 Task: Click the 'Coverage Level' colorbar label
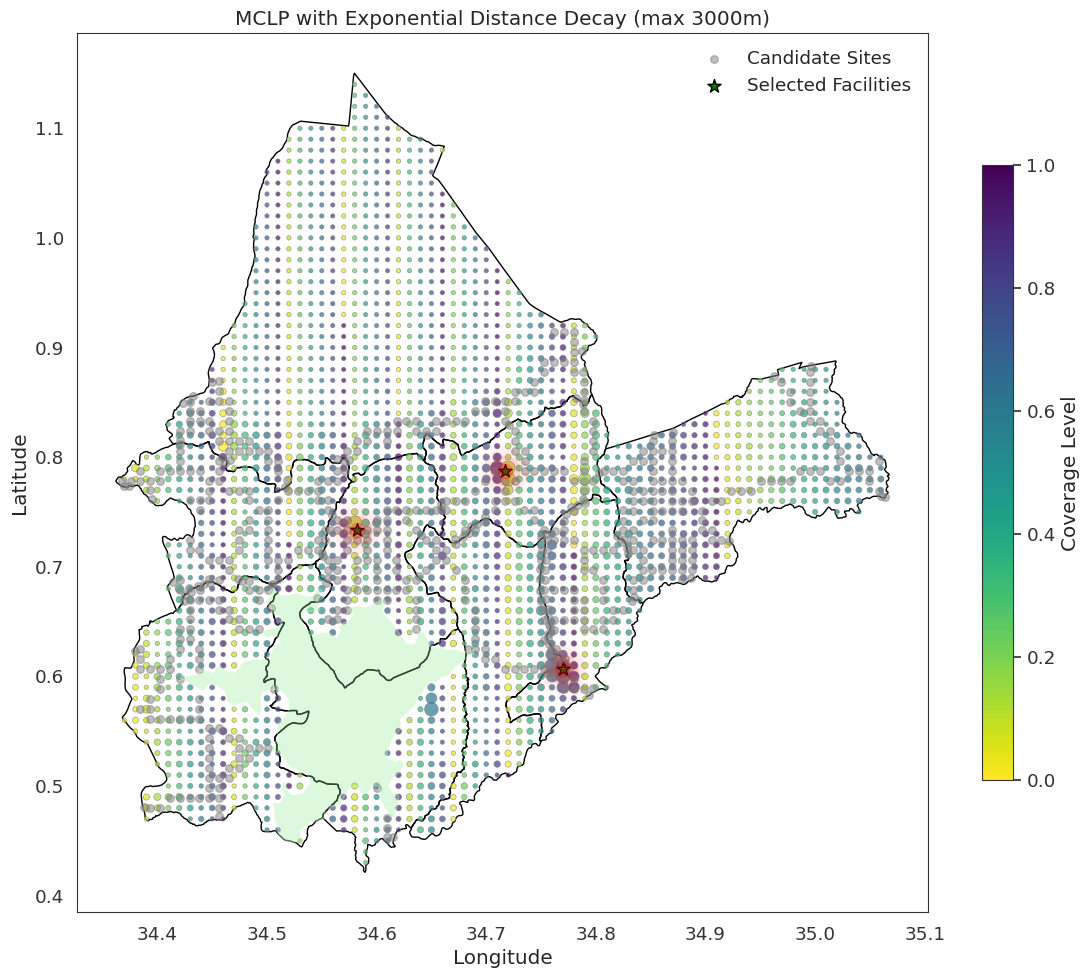coord(1069,473)
